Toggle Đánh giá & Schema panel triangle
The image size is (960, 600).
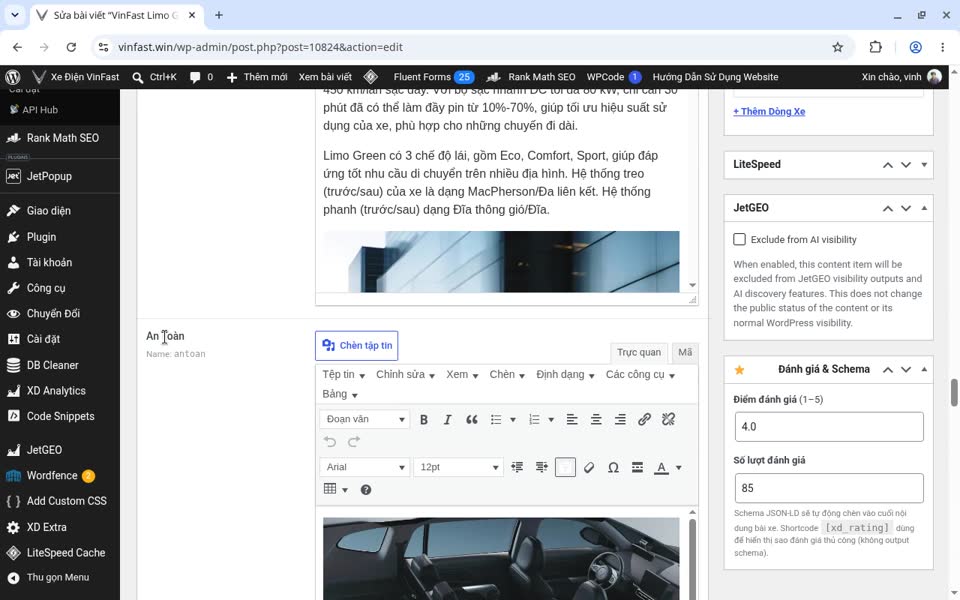[x=924, y=369]
